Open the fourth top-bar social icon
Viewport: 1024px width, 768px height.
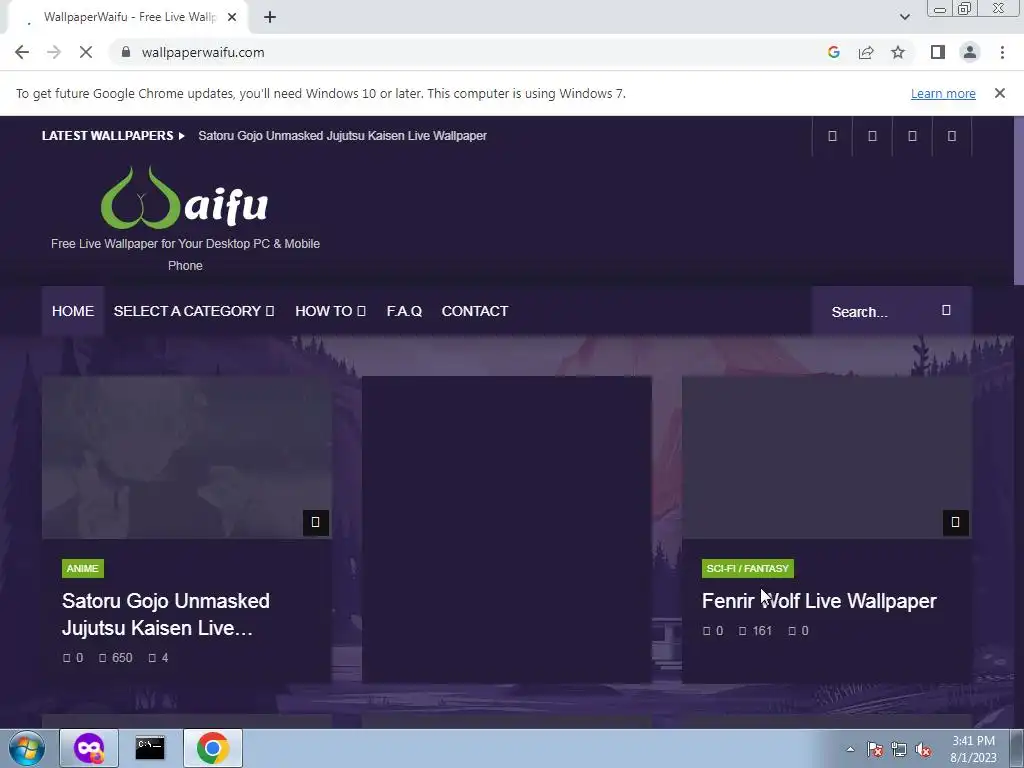pyautogui.click(x=952, y=136)
